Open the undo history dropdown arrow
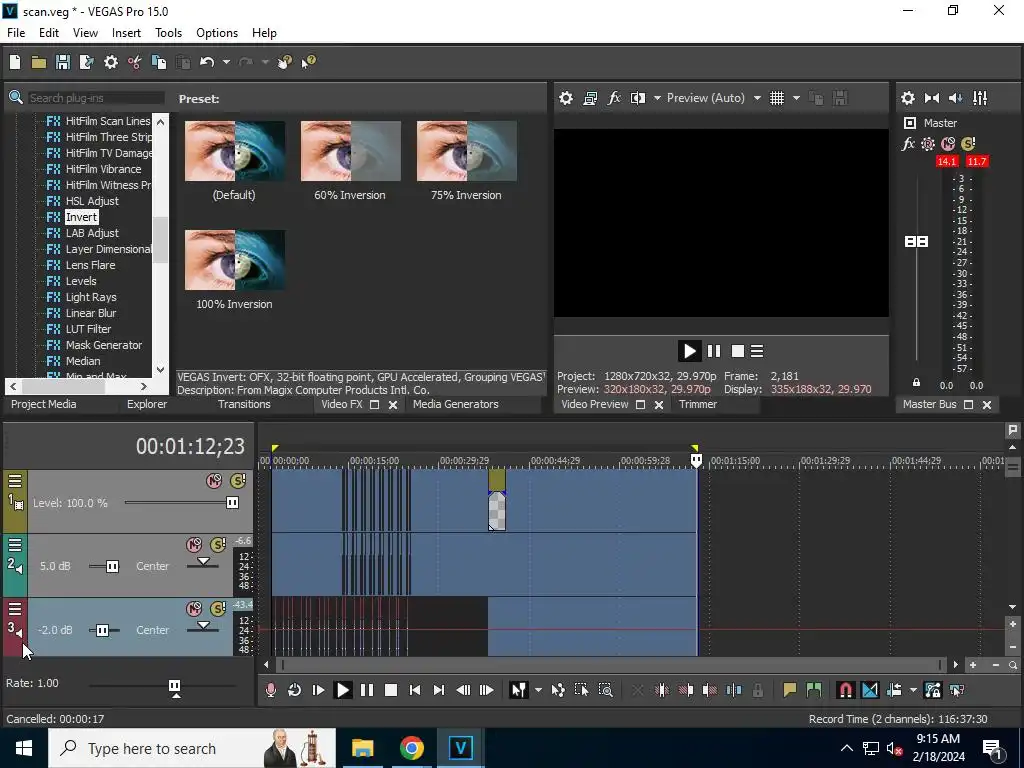Image resolution: width=1024 pixels, height=768 pixels. [x=226, y=62]
